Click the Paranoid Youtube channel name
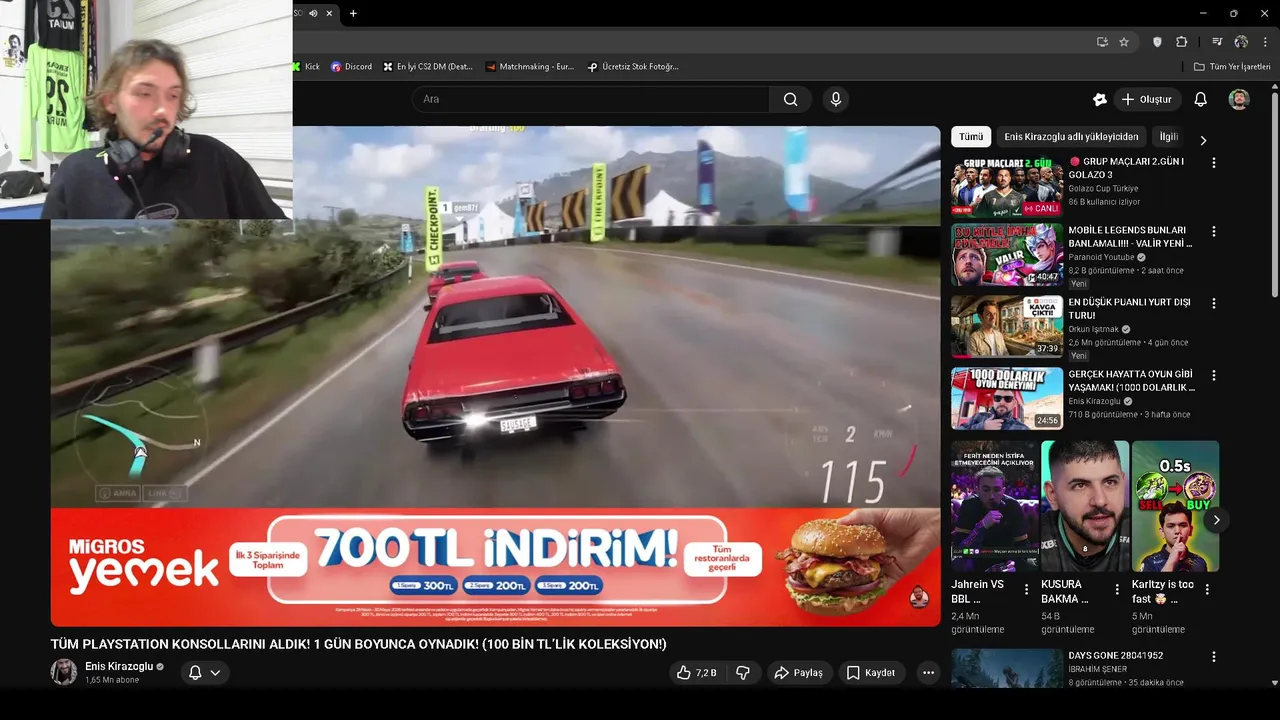 [1101, 257]
